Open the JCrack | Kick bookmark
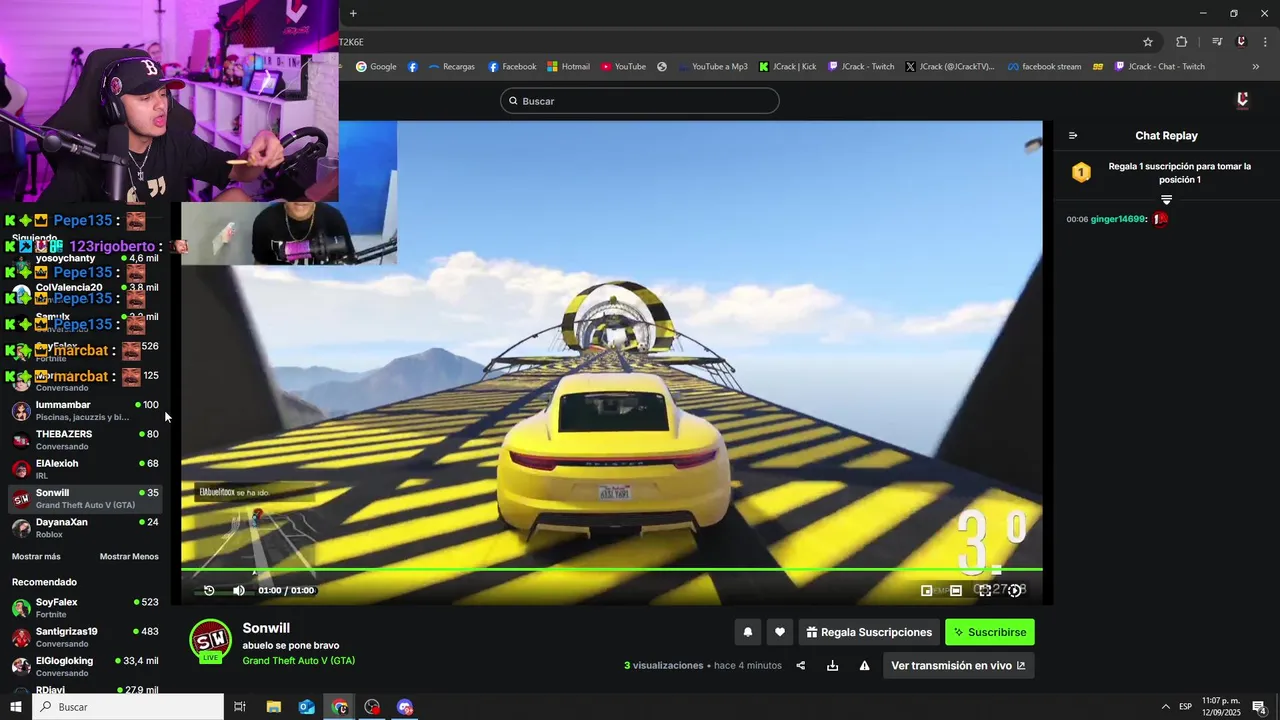Viewport: 1280px width, 720px height. pyautogui.click(x=788, y=67)
